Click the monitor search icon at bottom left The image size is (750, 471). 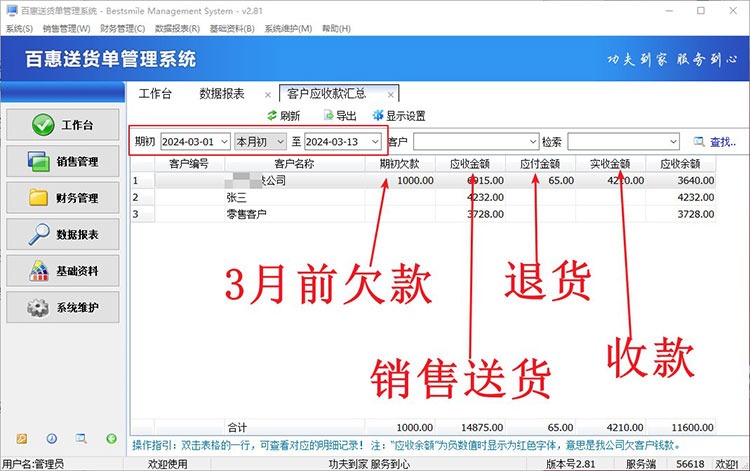81,438
